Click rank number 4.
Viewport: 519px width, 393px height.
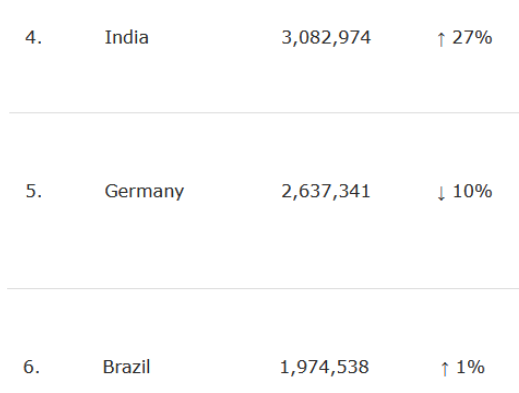point(34,37)
